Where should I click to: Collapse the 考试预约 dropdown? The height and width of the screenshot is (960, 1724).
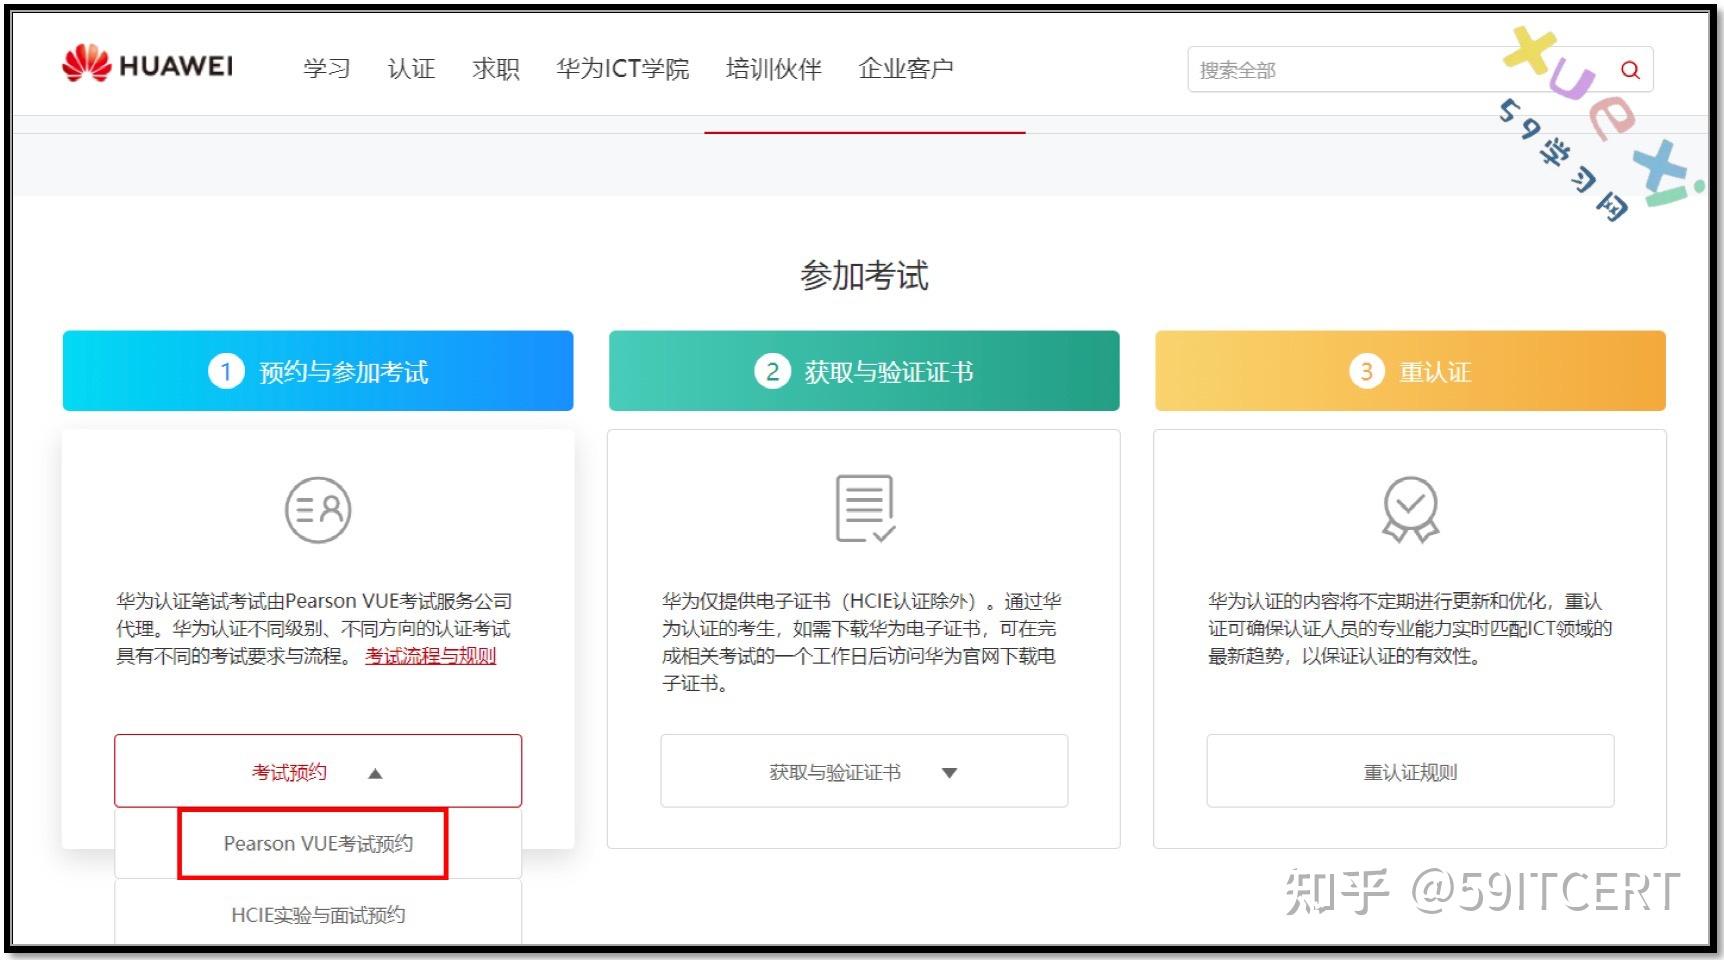pos(317,770)
